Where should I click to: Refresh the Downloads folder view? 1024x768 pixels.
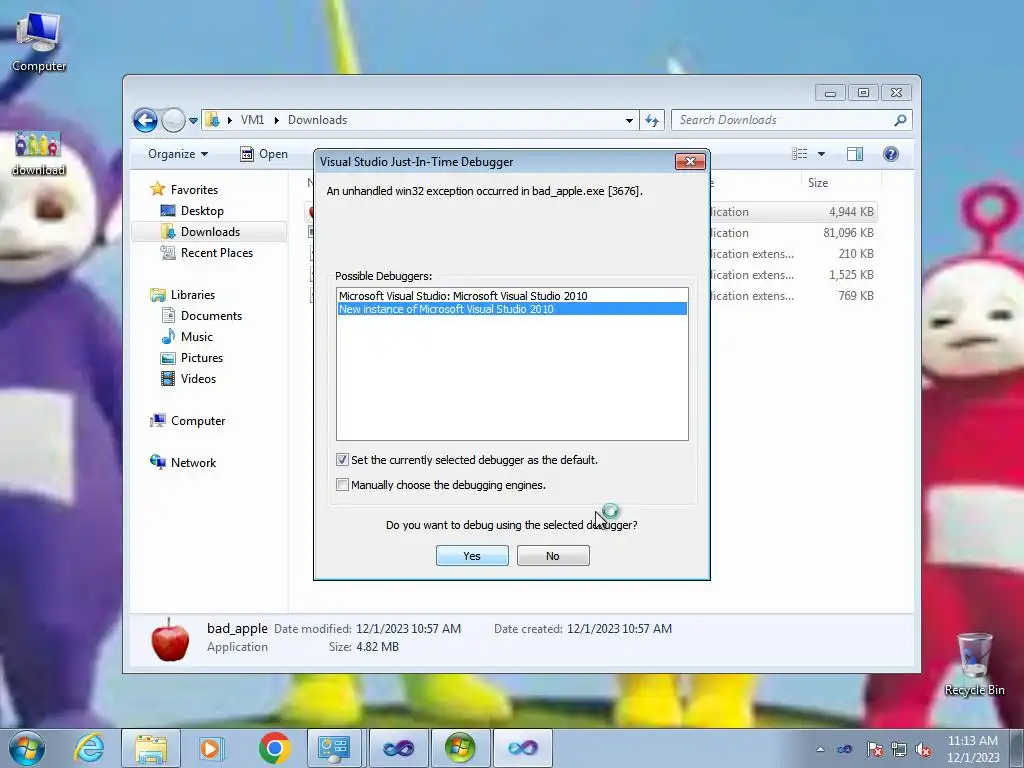[652, 120]
